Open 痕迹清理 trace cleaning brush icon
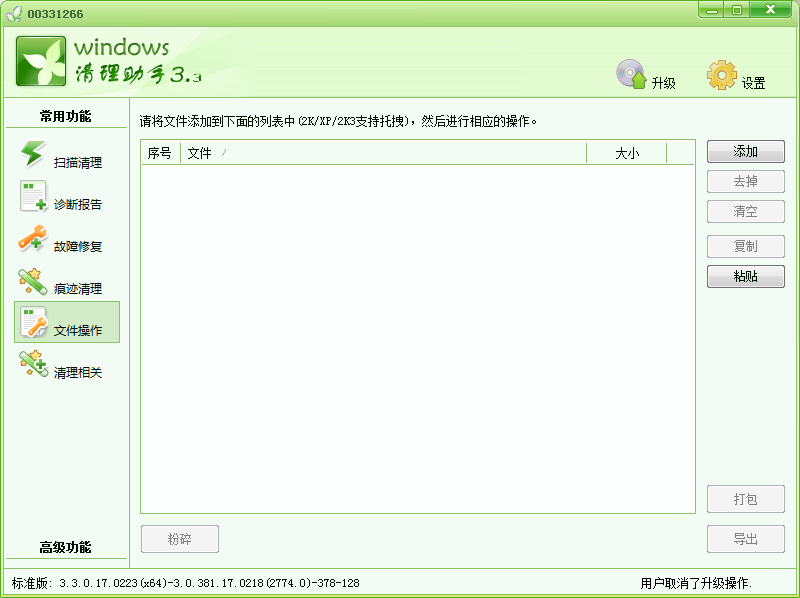This screenshot has width=800, height=598. 31,282
